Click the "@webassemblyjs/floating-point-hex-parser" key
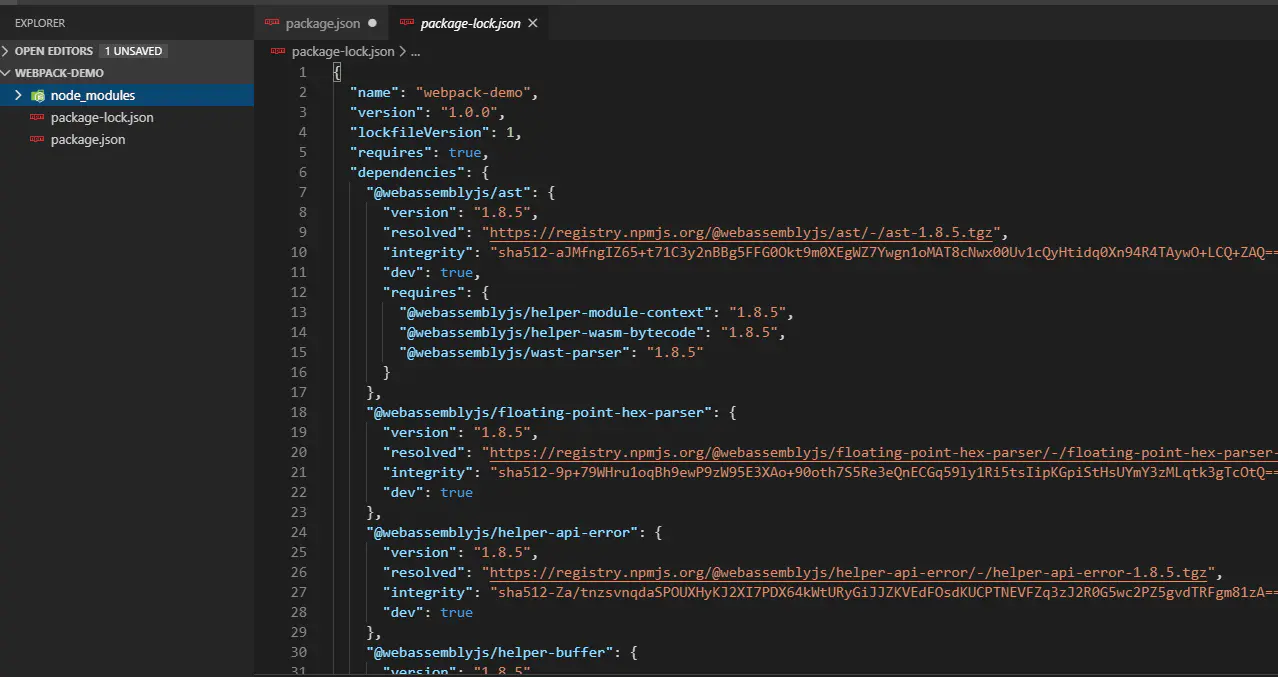This screenshot has width=1278, height=677. pos(539,412)
